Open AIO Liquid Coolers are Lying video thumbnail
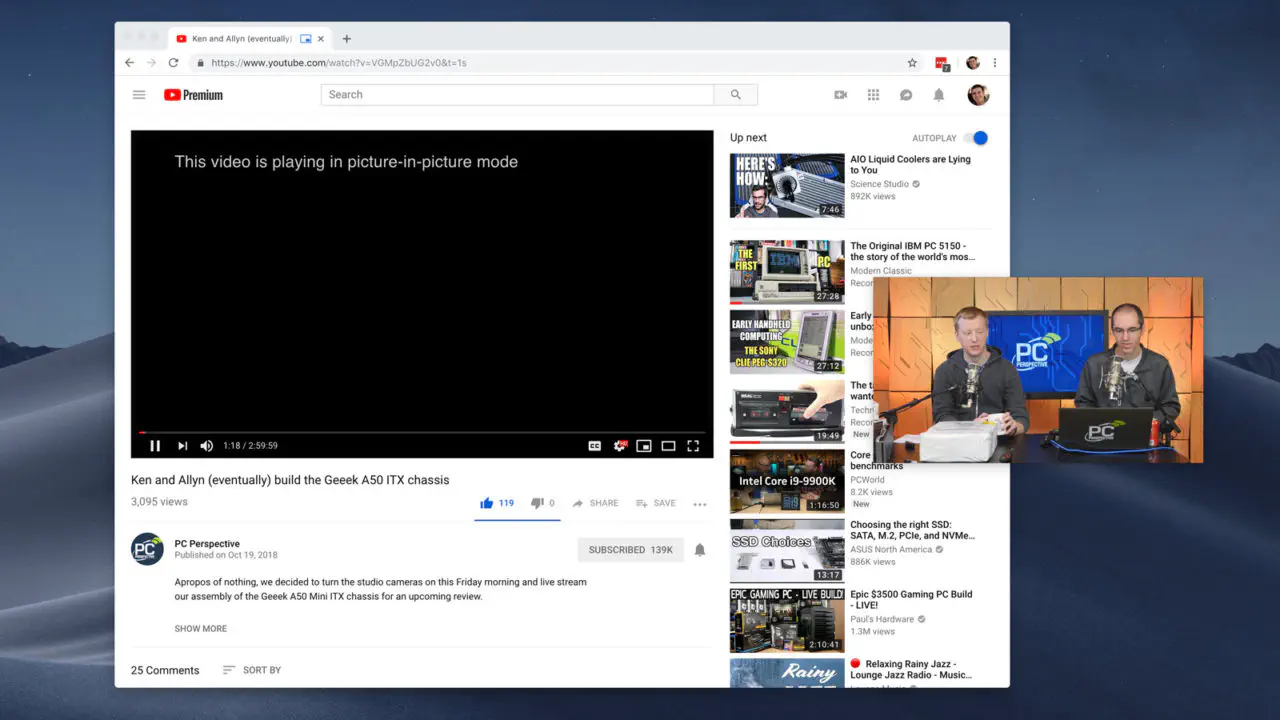1280x720 pixels. [x=787, y=185]
